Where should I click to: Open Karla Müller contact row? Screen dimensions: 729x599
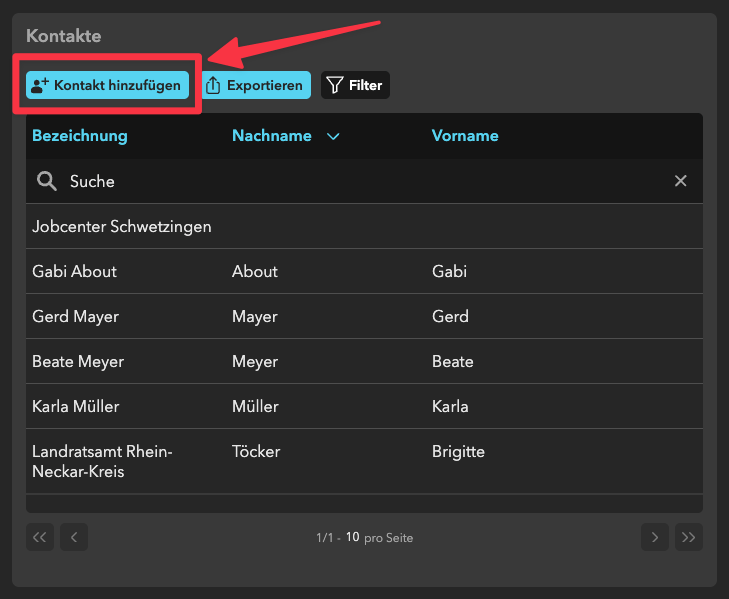76,406
